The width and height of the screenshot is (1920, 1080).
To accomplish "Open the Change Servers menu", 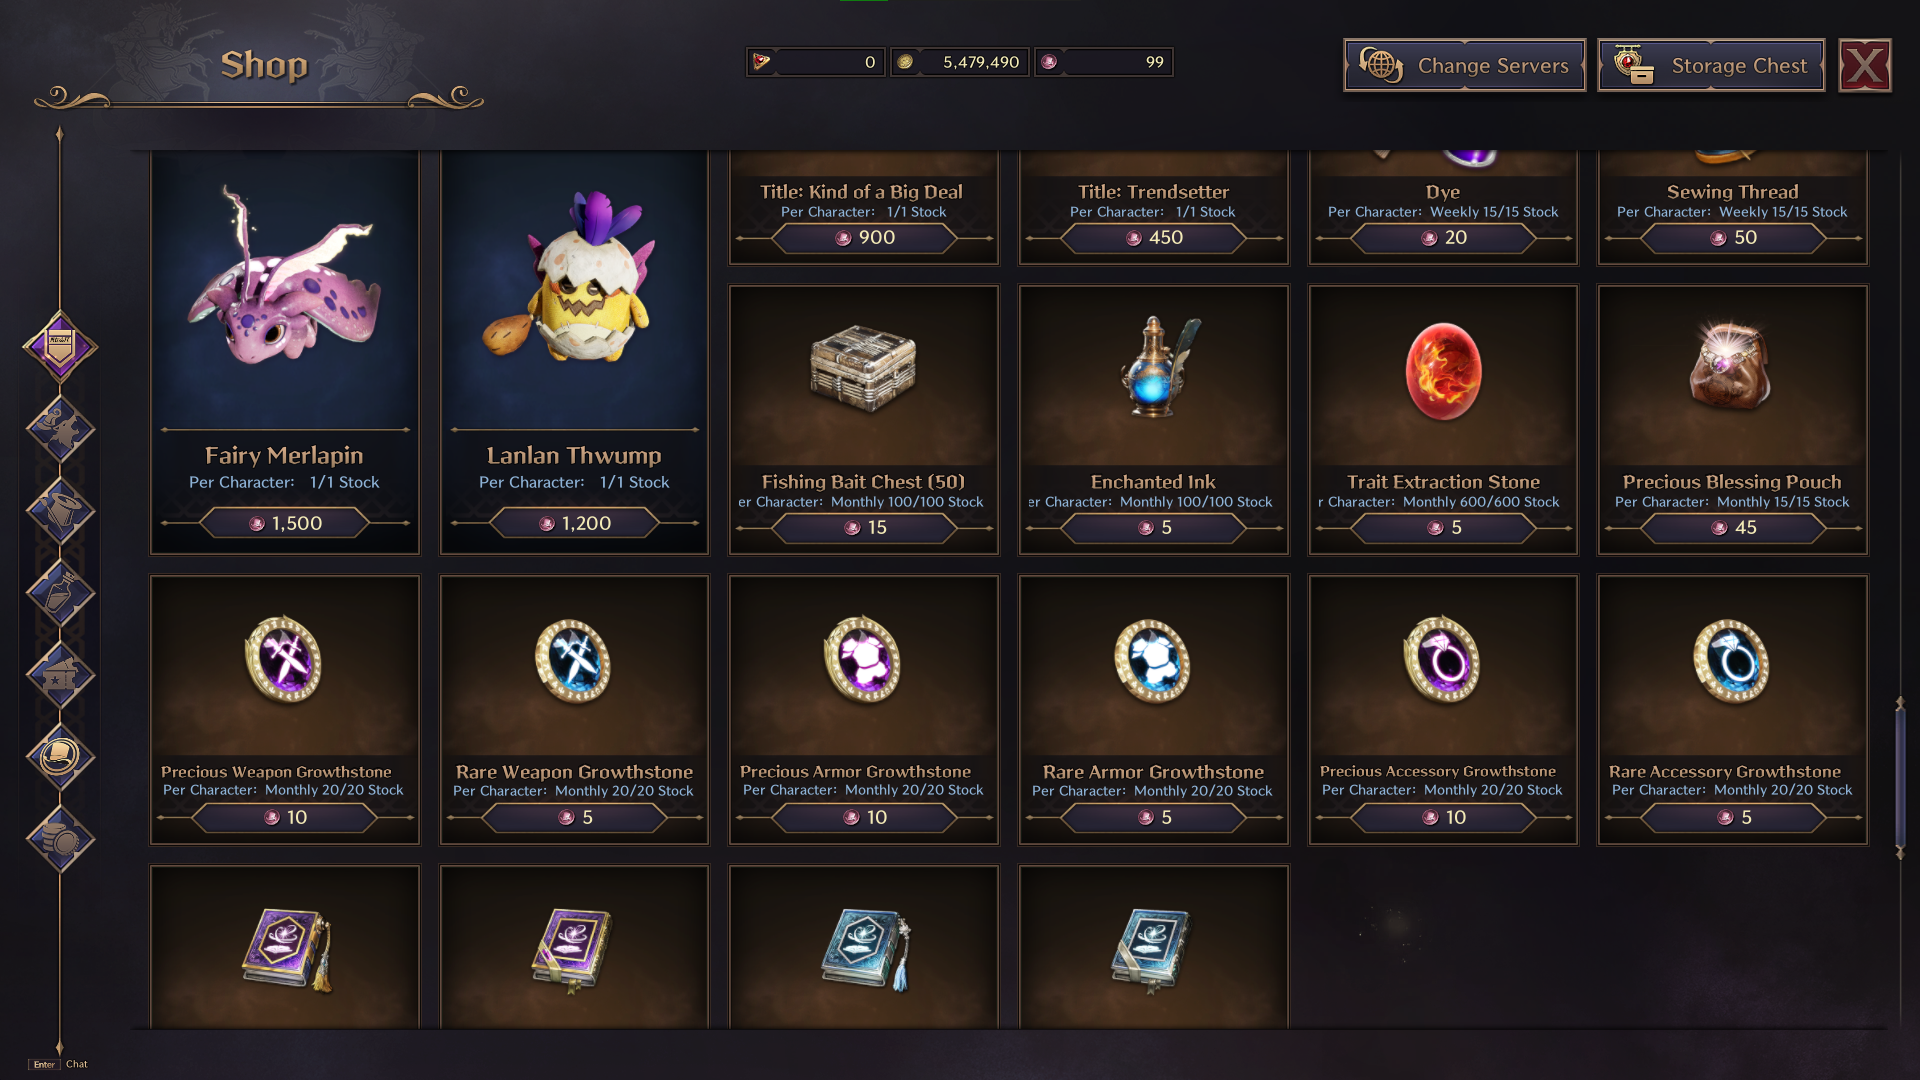I will [1464, 66].
